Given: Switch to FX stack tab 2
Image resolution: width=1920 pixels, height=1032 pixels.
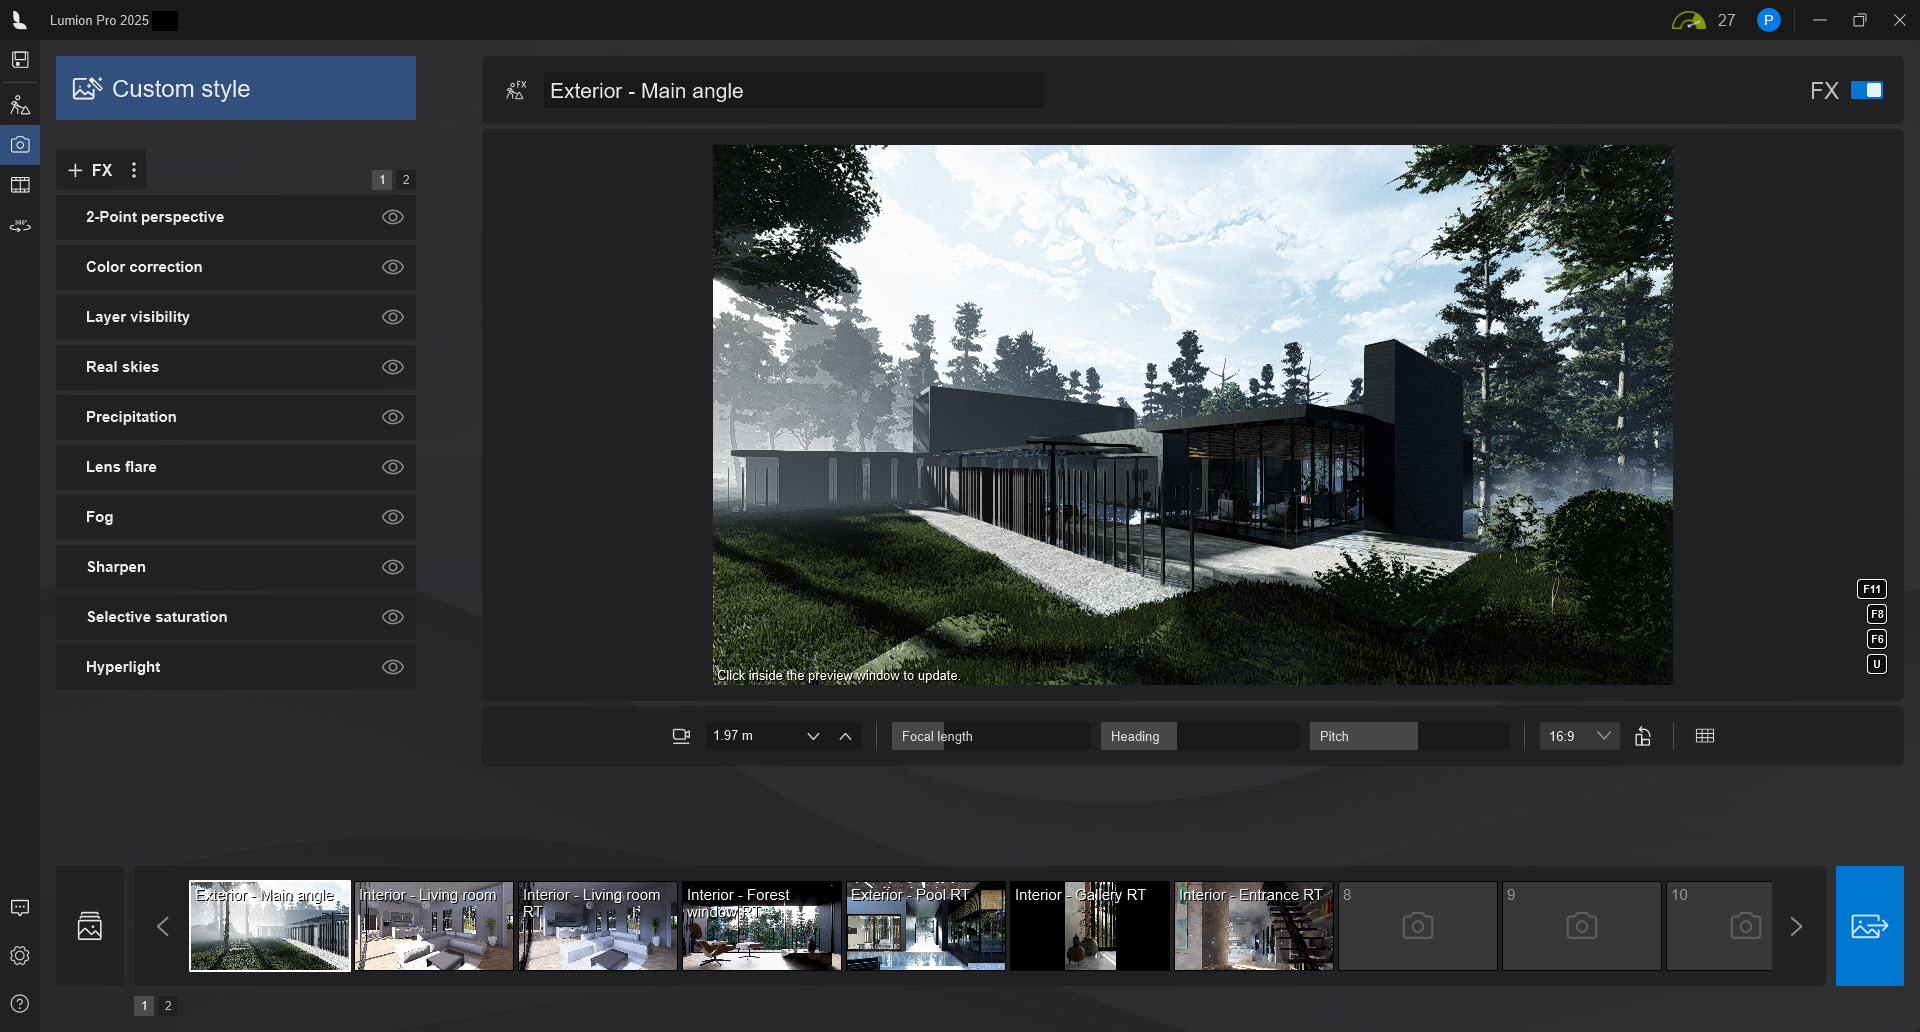Looking at the screenshot, I should click(406, 180).
